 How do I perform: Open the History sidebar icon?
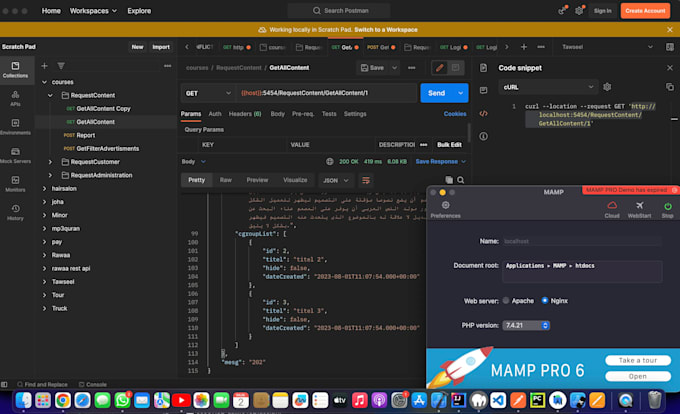[15, 212]
